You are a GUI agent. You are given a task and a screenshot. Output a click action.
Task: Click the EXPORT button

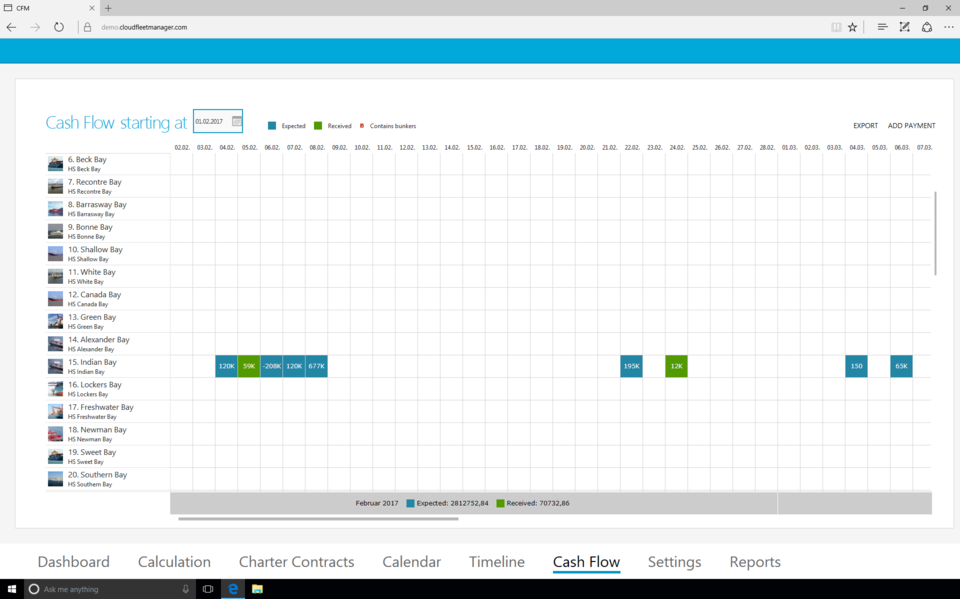pyautogui.click(x=865, y=126)
